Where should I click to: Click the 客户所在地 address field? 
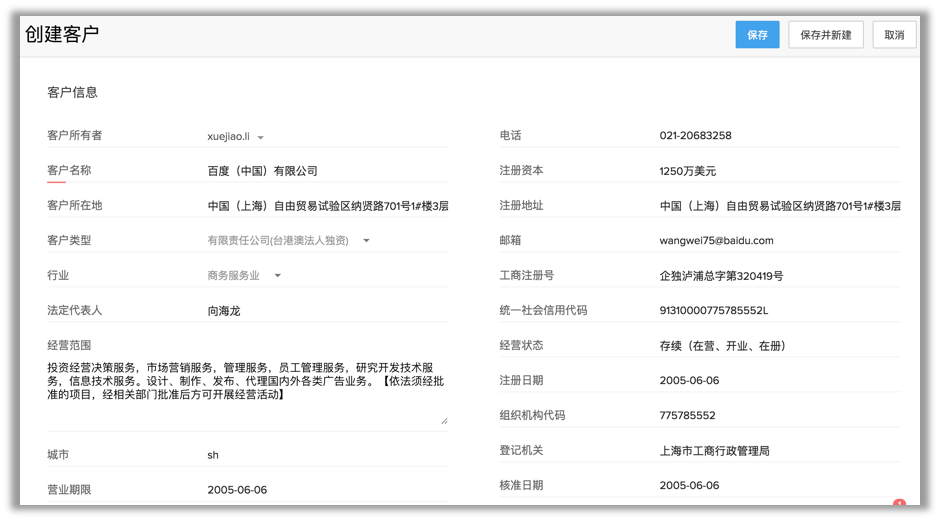(327, 206)
